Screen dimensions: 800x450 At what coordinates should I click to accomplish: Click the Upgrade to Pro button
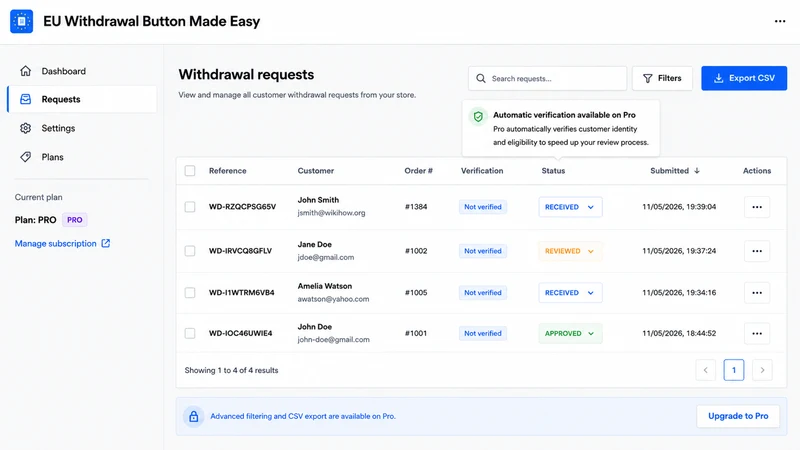pyautogui.click(x=738, y=416)
